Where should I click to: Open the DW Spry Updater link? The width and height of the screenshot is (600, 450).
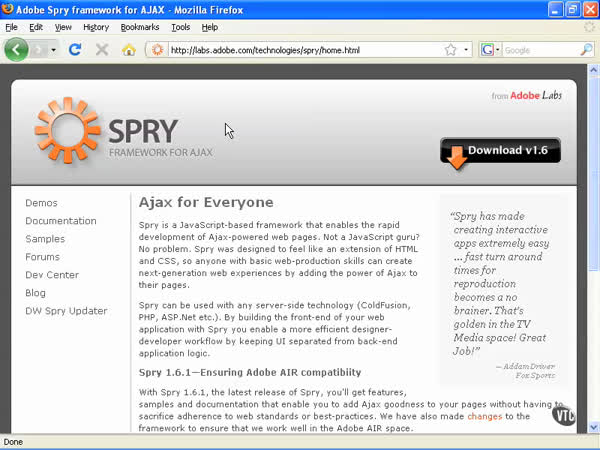[66, 311]
